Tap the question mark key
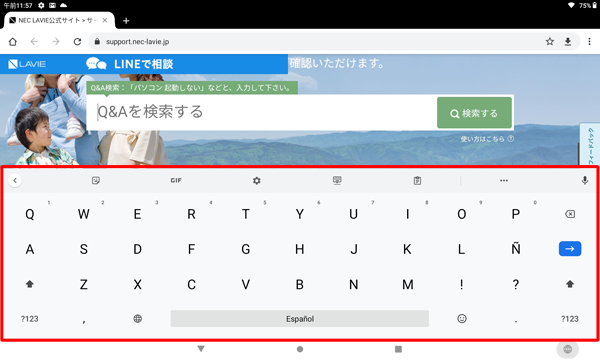This screenshot has height=360, width=600. pos(515,284)
